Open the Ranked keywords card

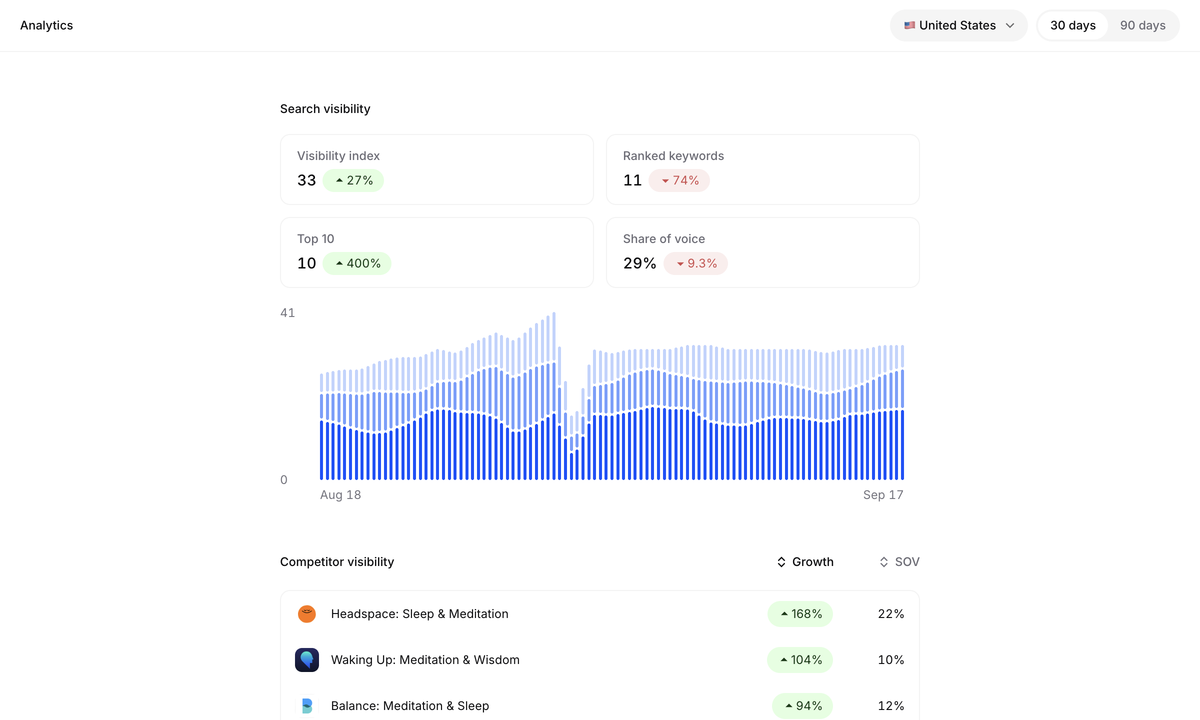click(x=763, y=170)
